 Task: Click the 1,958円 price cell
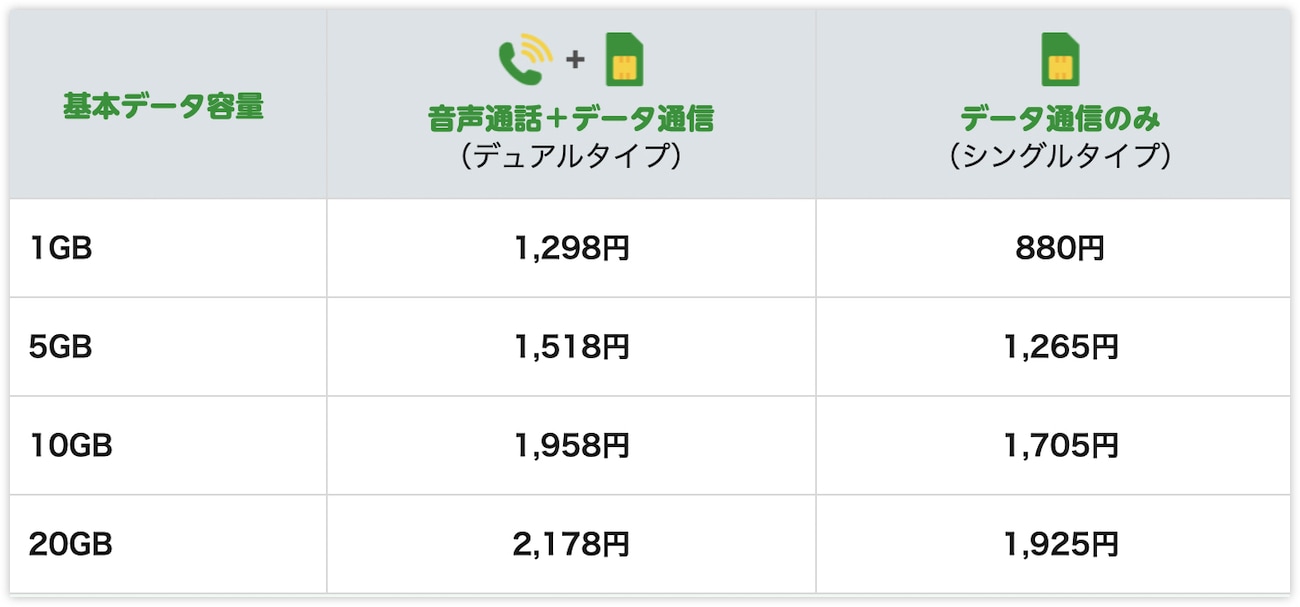click(x=572, y=445)
